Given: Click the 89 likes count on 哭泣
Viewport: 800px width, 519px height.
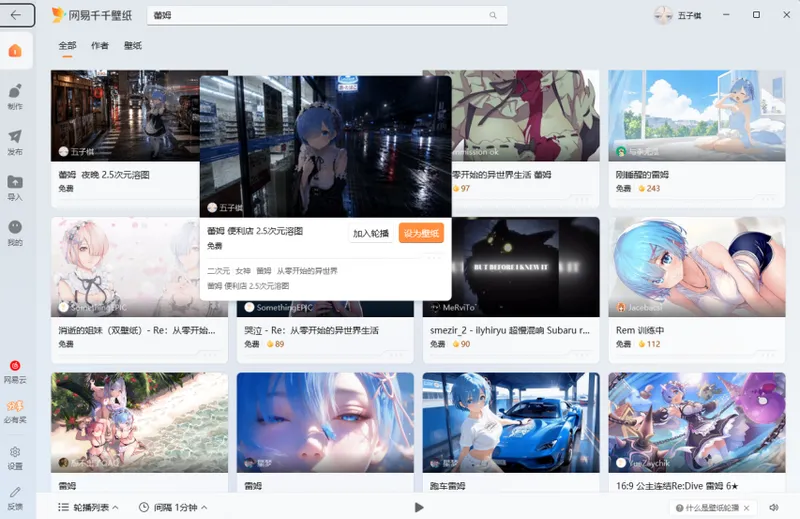Looking at the screenshot, I should (276, 344).
